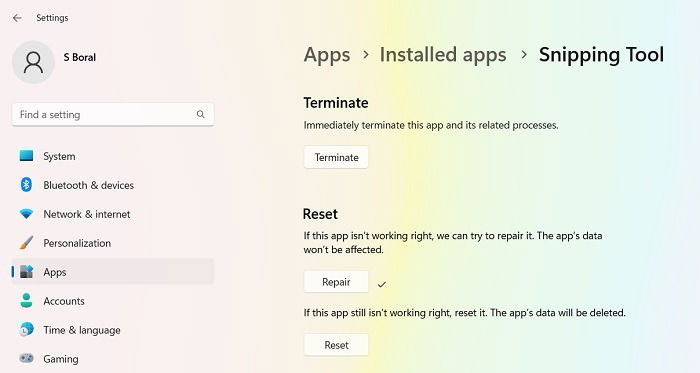700x373 pixels.
Task: Click the Reset button
Action: pyautogui.click(x=336, y=344)
